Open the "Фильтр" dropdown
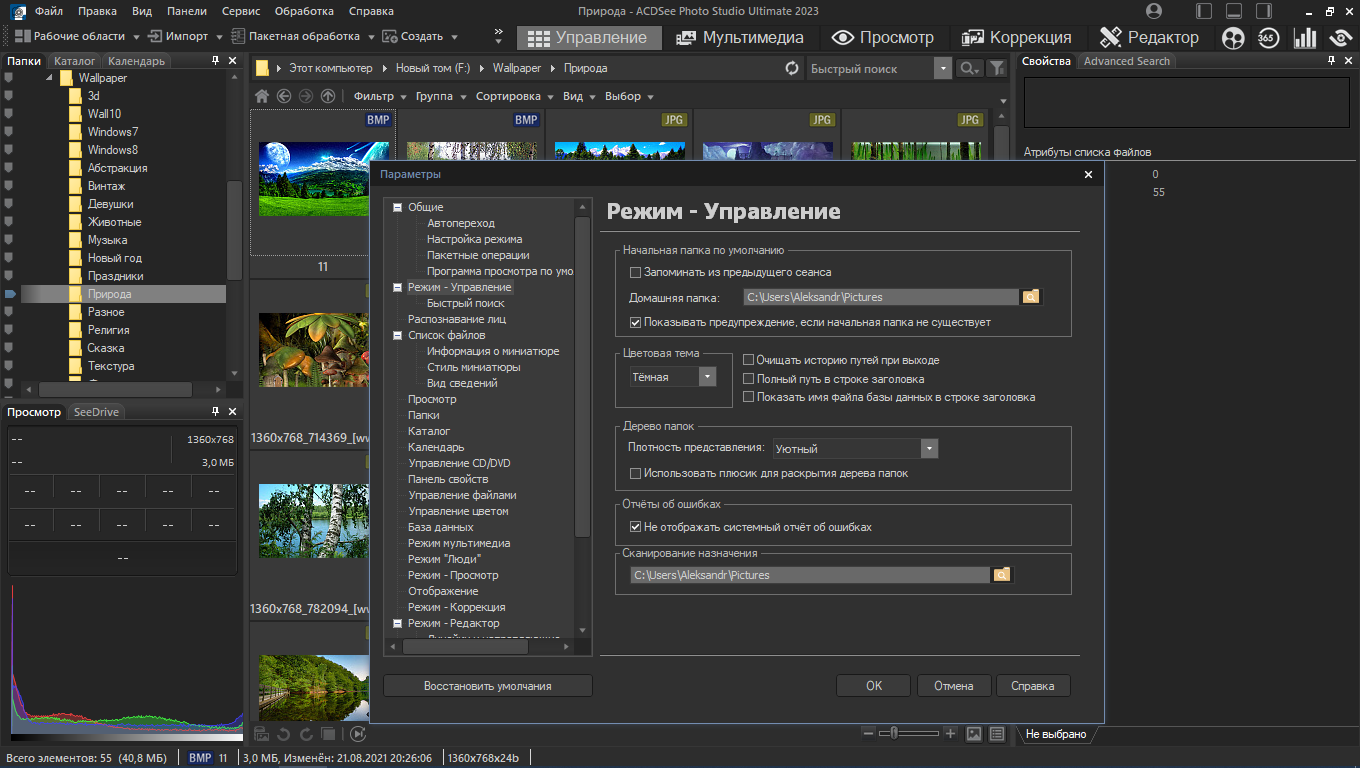The image size is (1360, 768). (381, 96)
